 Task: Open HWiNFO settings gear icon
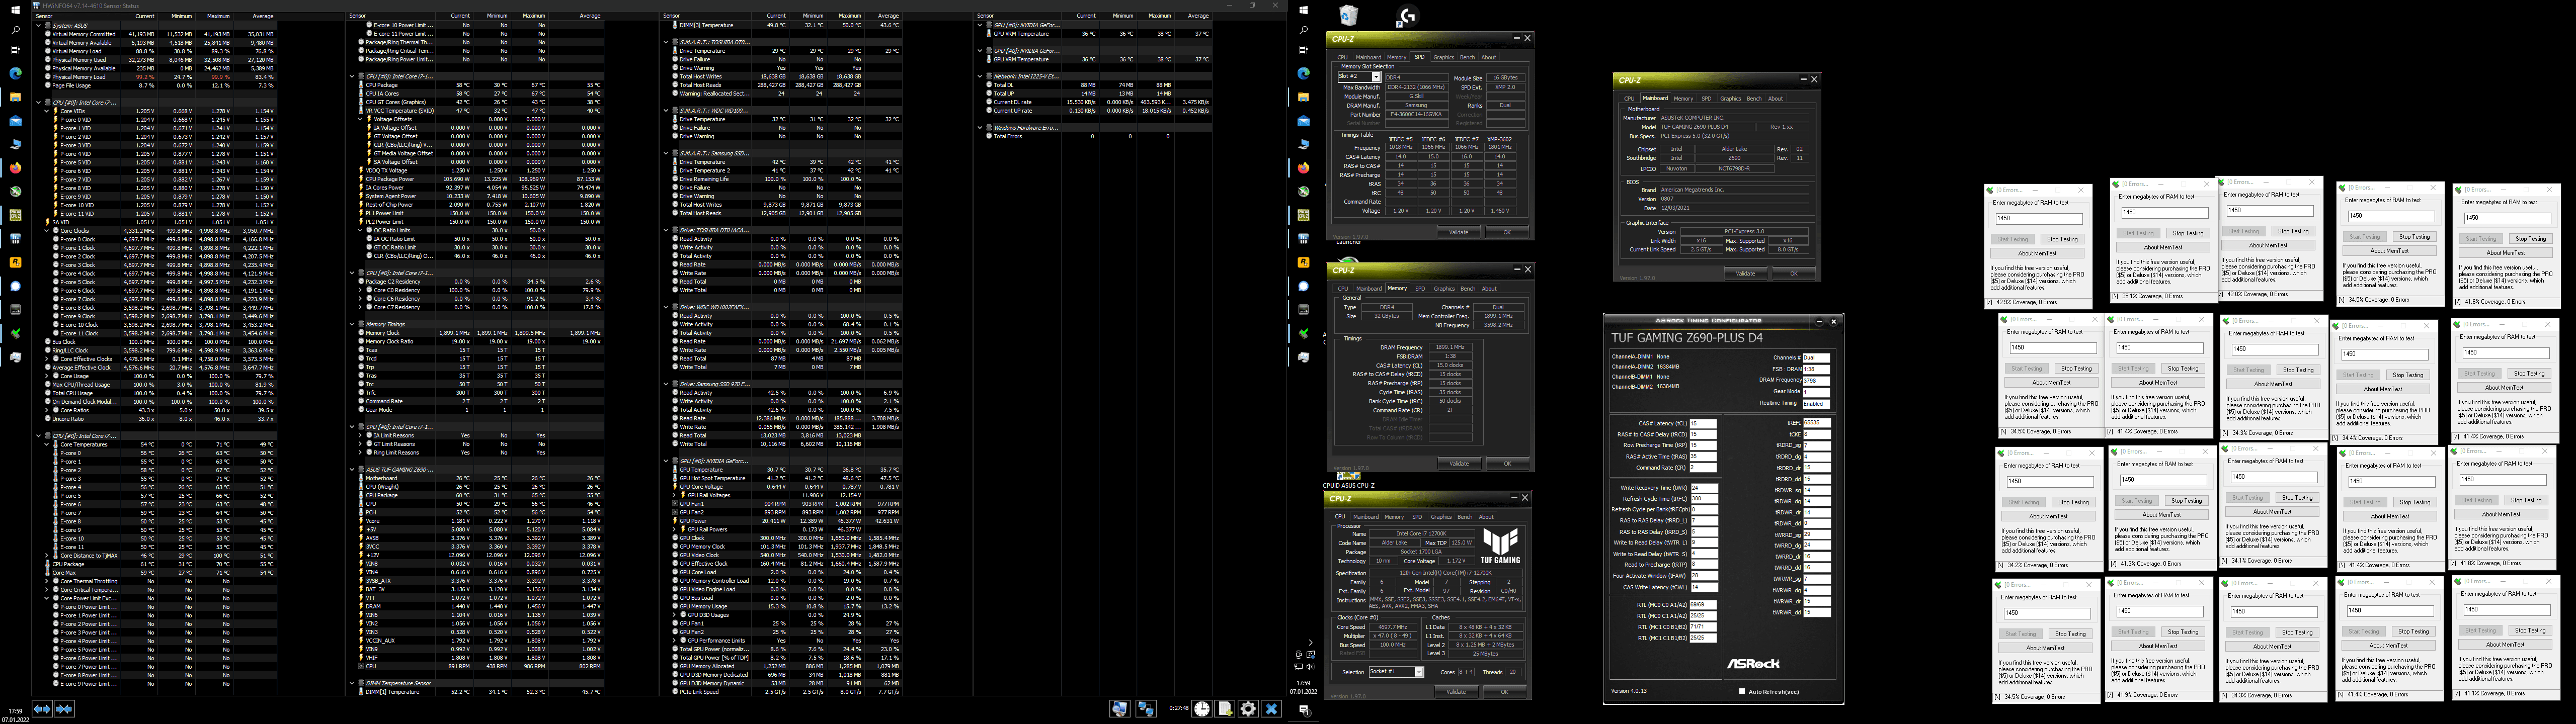click(x=1248, y=709)
